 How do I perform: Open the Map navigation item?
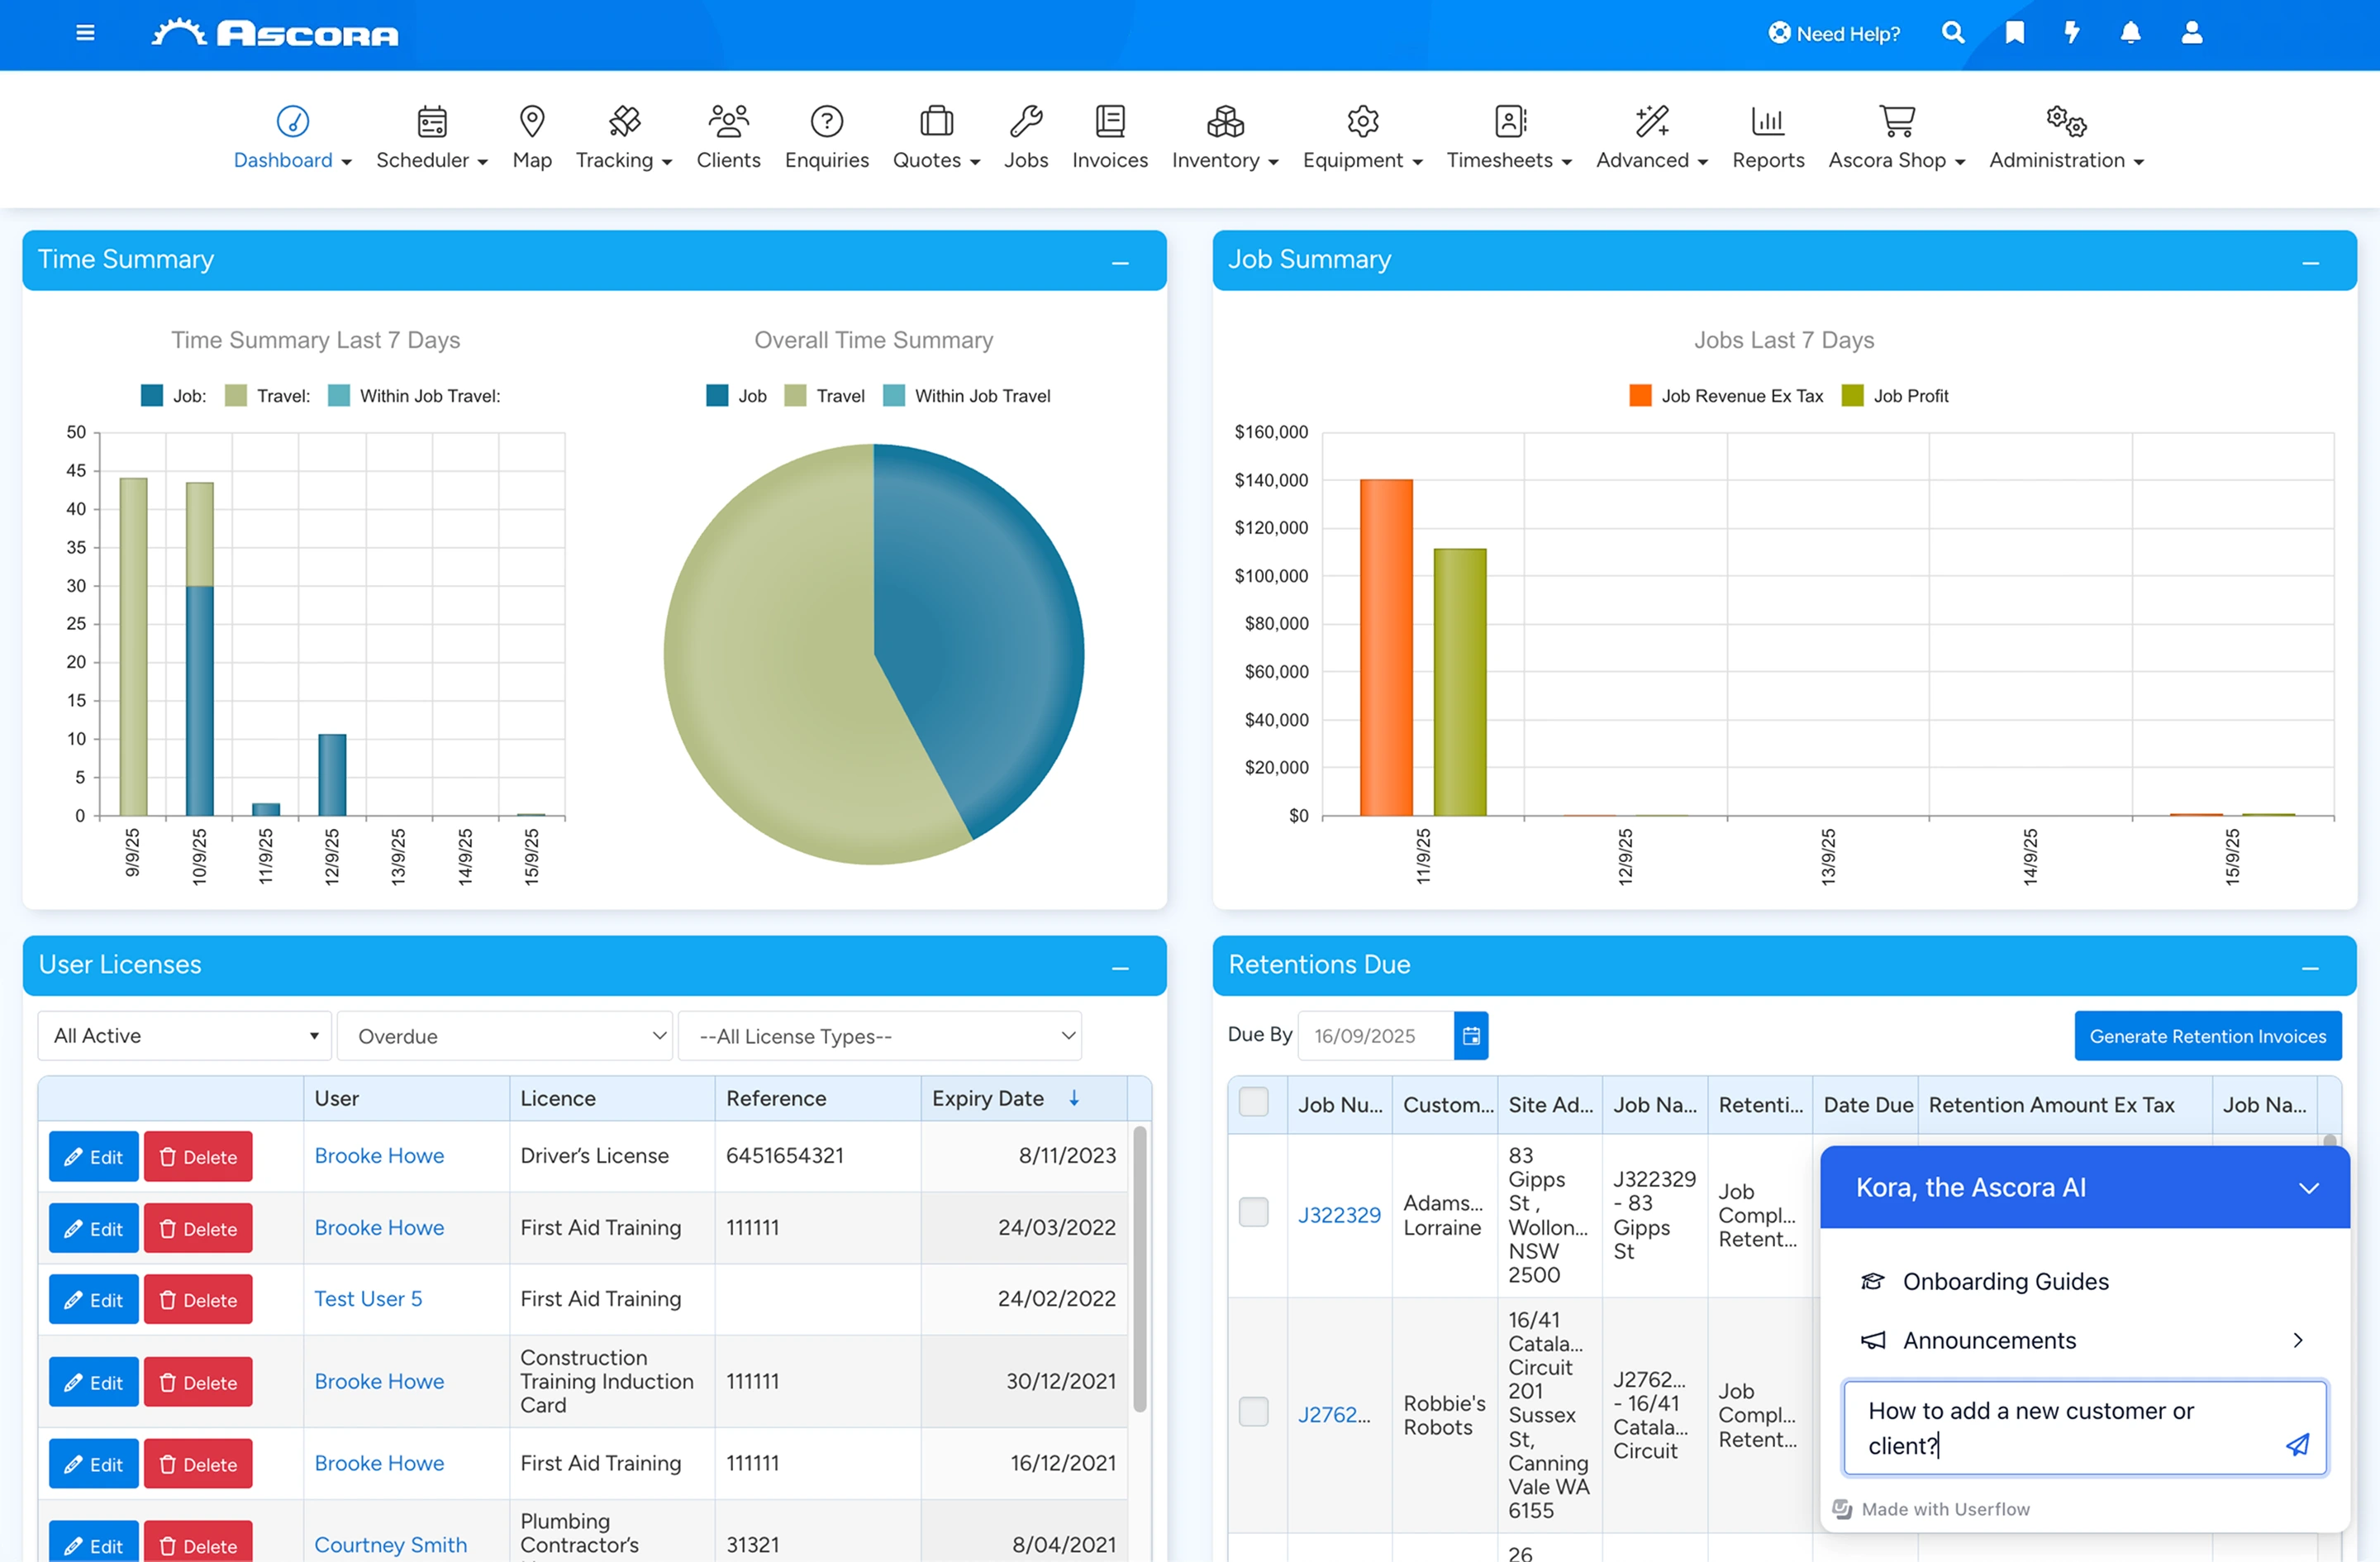(x=532, y=138)
